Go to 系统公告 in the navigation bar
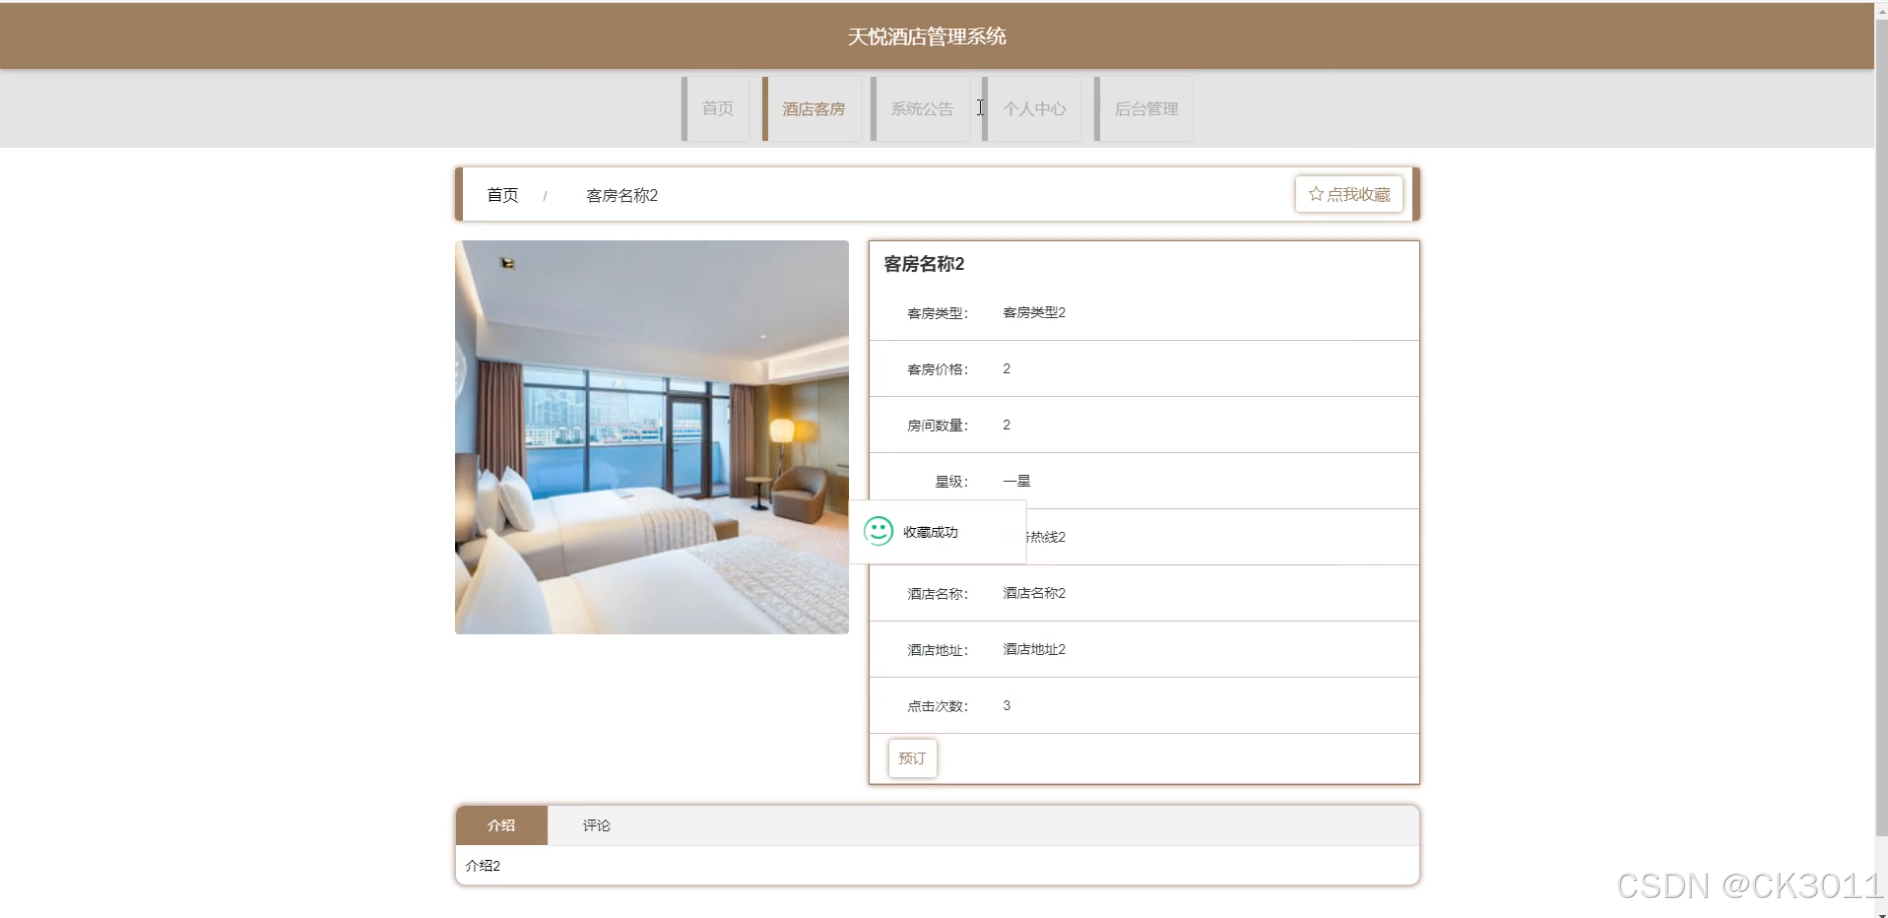Viewport: 1888px width, 918px height. [x=921, y=108]
